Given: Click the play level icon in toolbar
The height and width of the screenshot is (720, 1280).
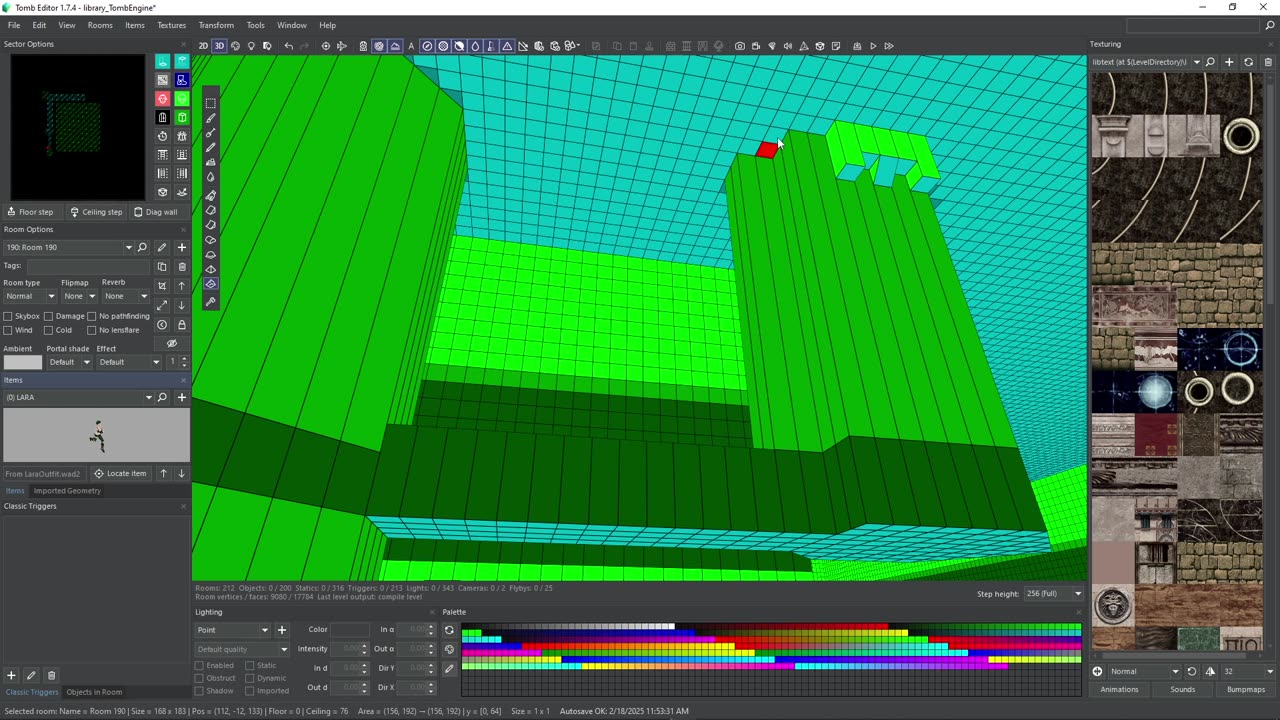Looking at the screenshot, I should [x=873, y=46].
